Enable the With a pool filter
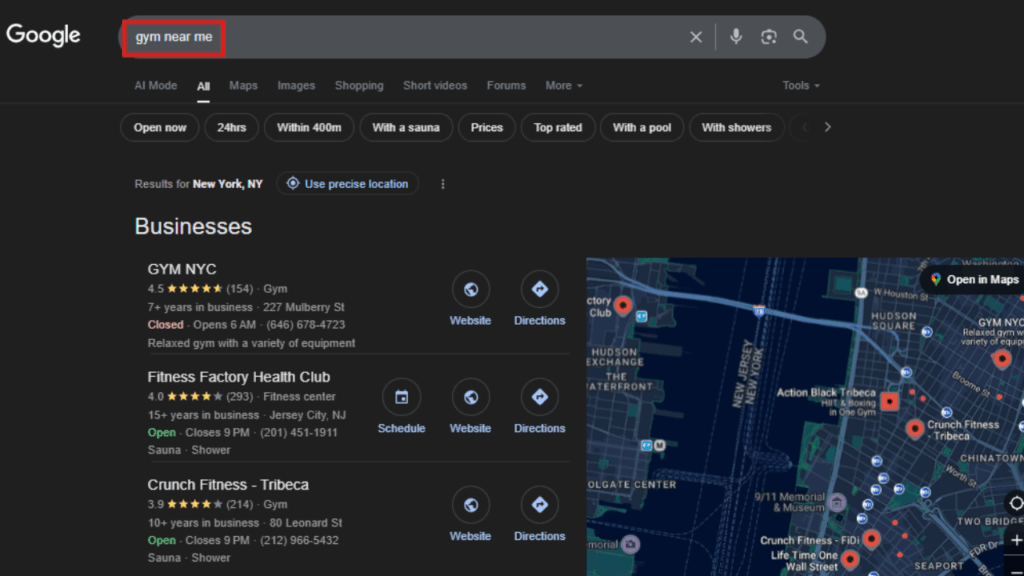This screenshot has width=1024, height=576. 641,127
